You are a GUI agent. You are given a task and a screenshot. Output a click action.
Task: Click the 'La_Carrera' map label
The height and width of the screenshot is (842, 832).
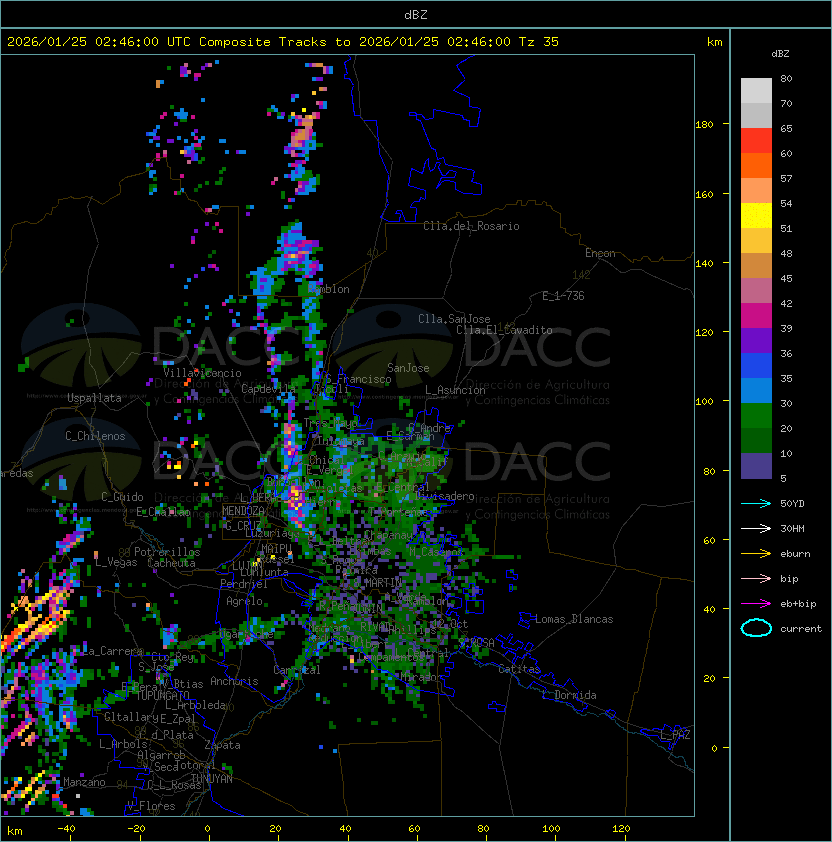[x=112, y=651]
